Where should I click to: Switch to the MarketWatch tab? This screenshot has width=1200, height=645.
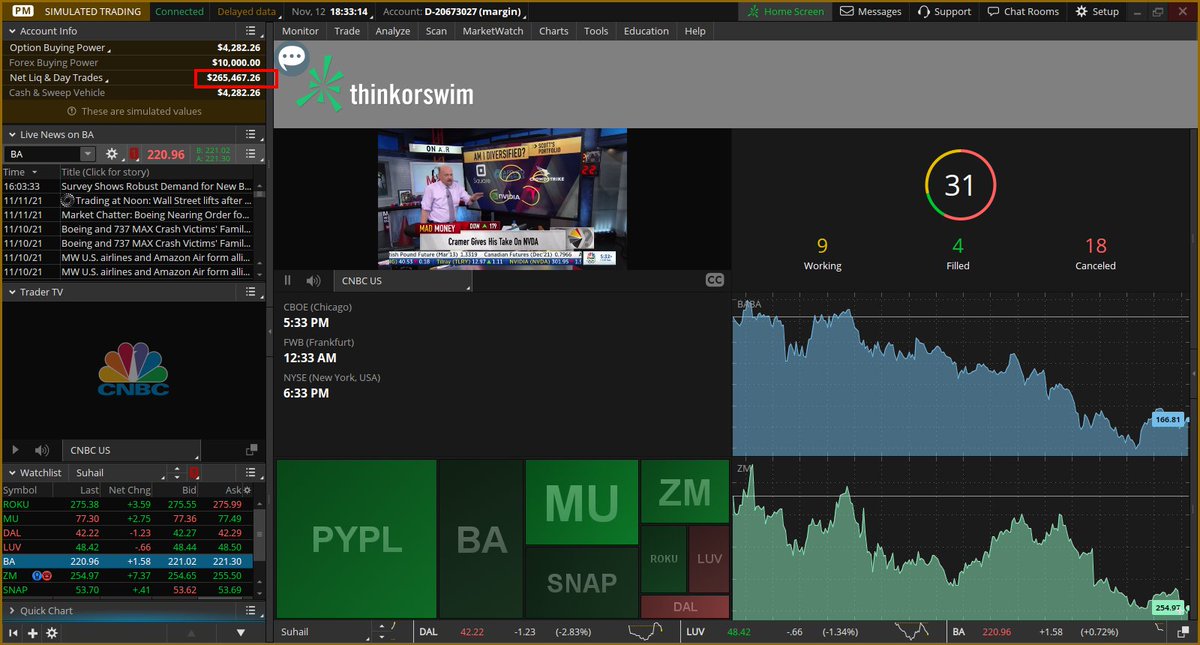click(x=493, y=31)
